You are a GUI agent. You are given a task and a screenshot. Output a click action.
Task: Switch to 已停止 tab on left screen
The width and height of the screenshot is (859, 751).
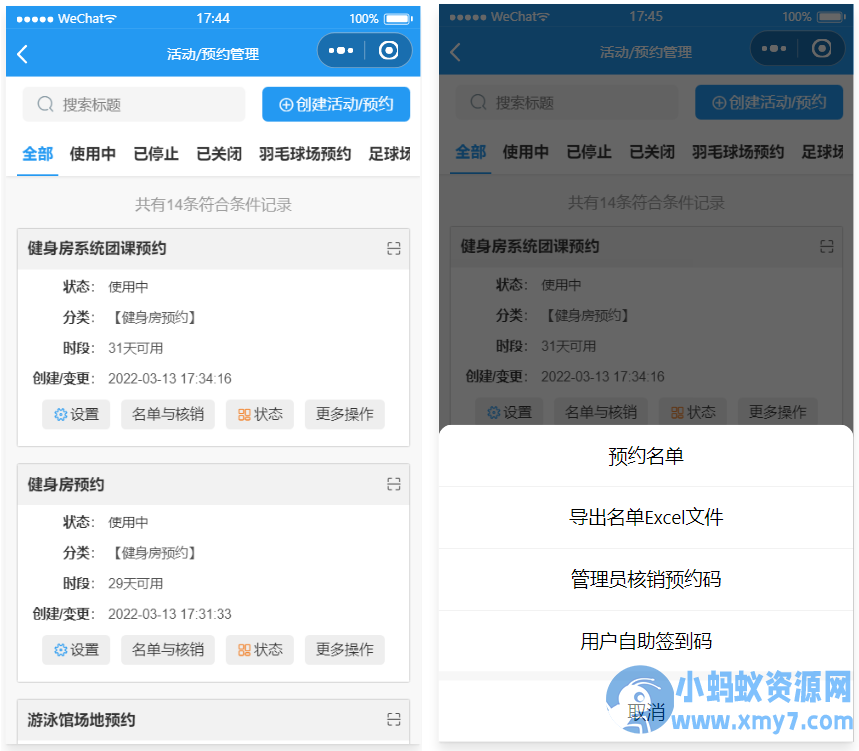(x=156, y=154)
